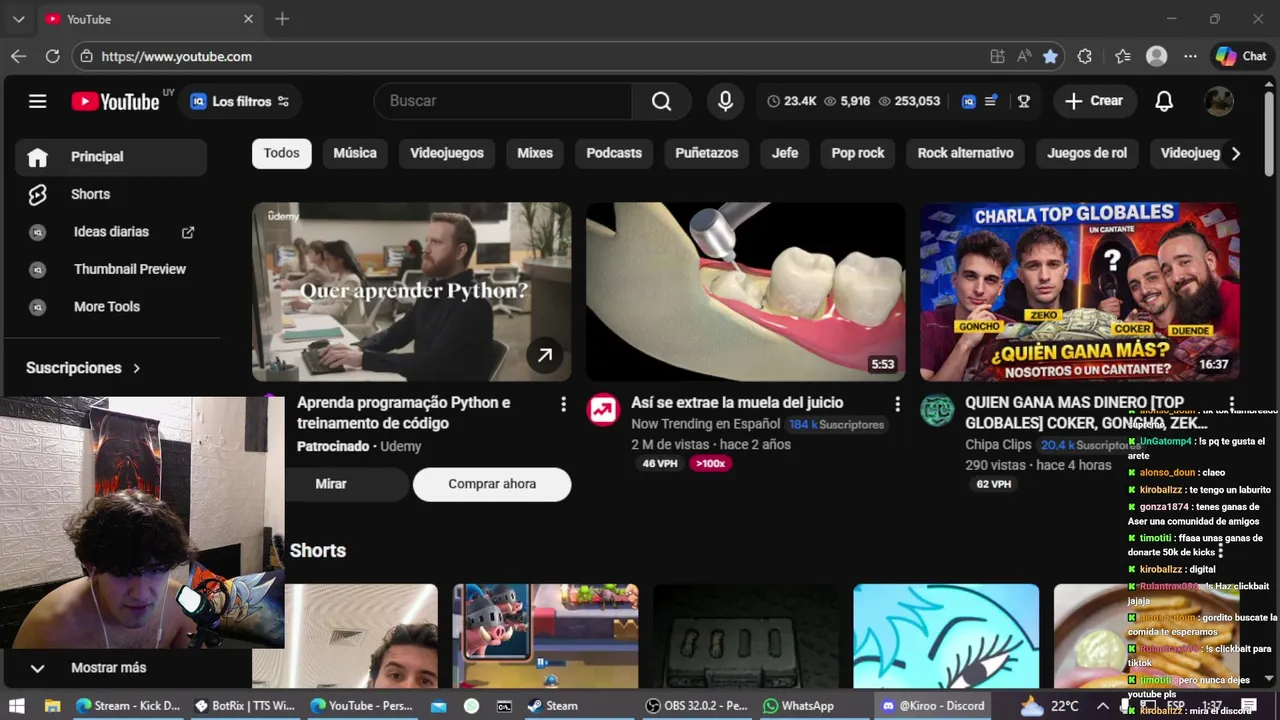Screen dimensions: 1280x720
Task: Start voice search with the microphone
Action: coord(725,101)
